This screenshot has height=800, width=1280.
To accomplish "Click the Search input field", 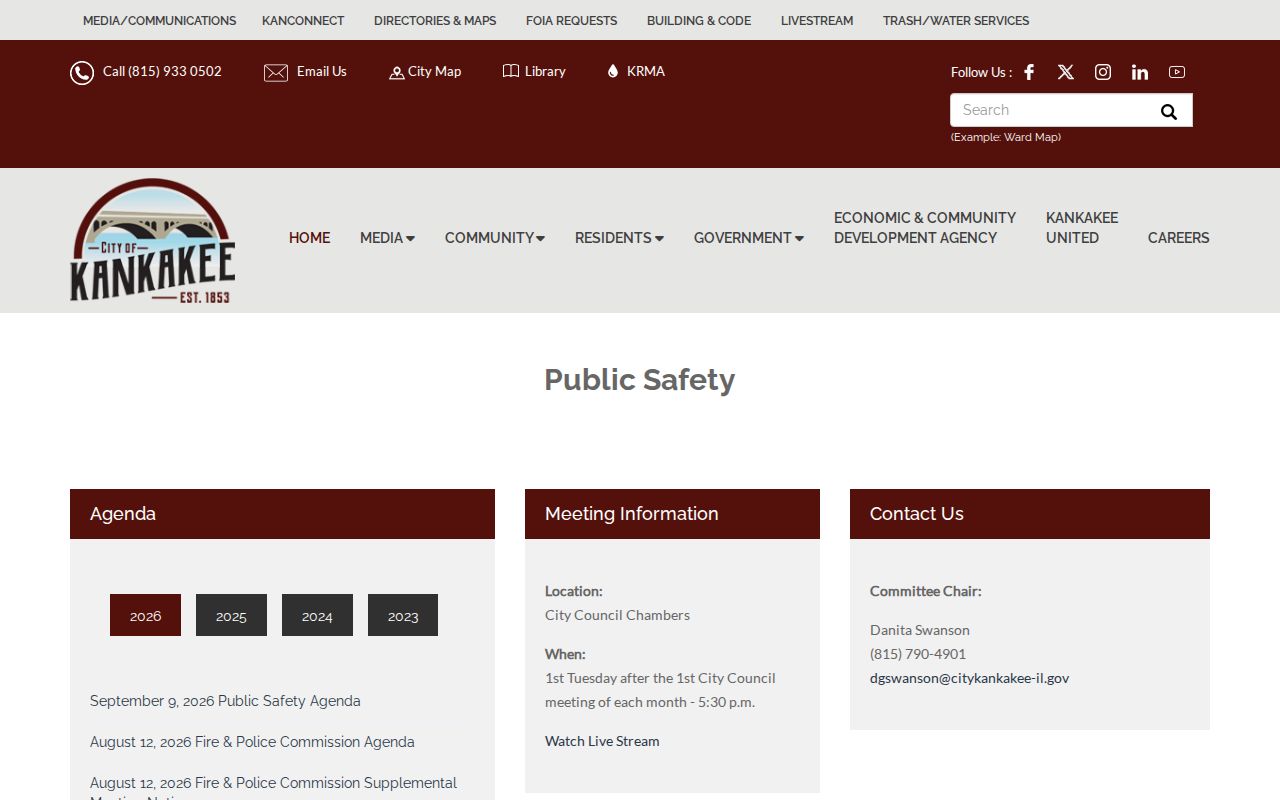I will pos(1050,110).
